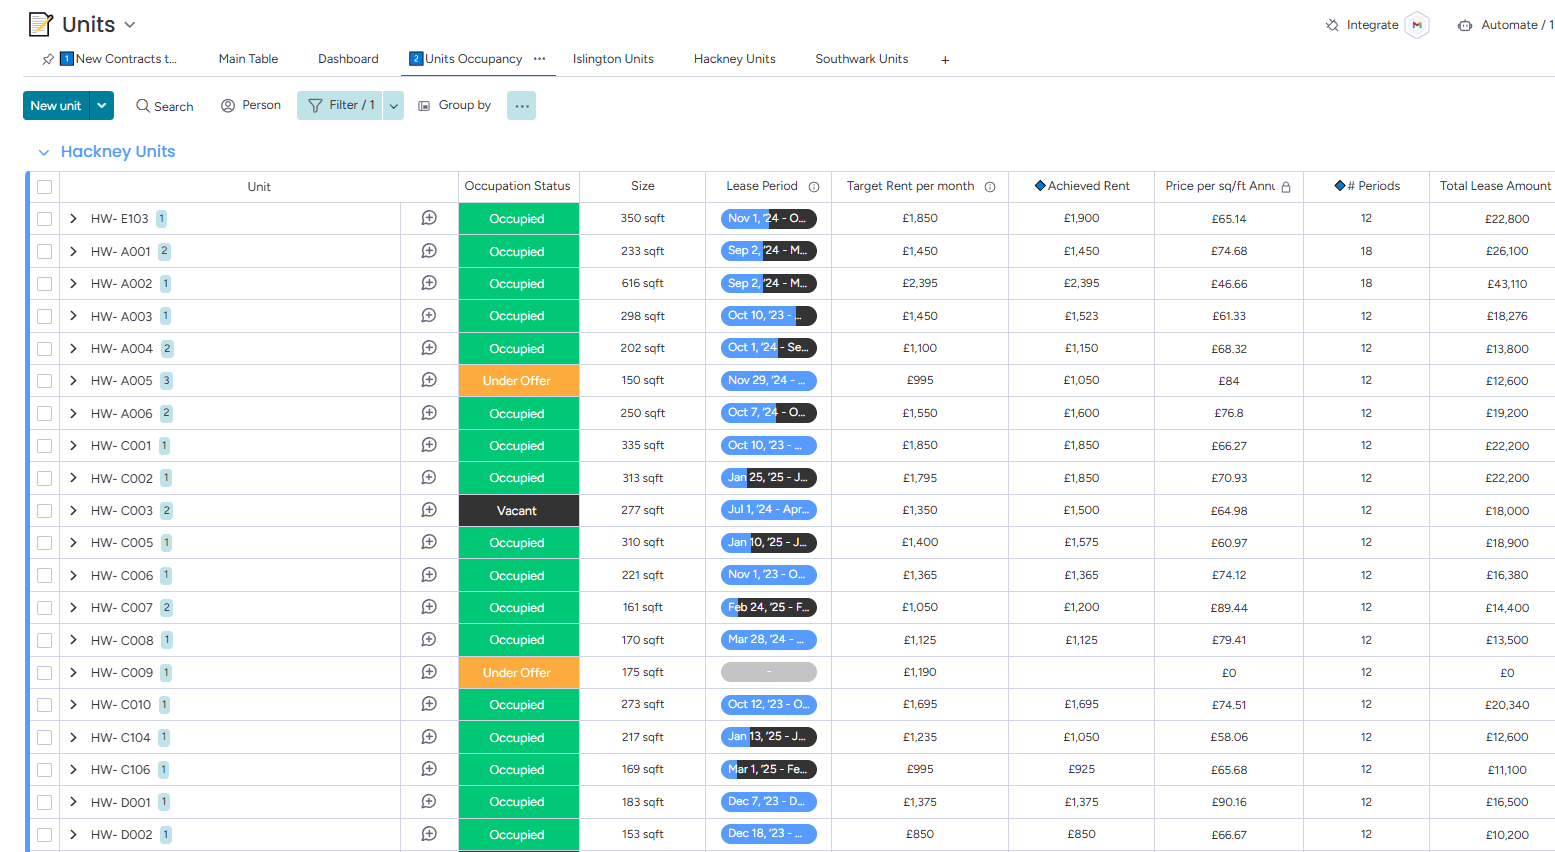Check the box for HW- A004
This screenshot has width=1555, height=852.
pyautogui.click(x=44, y=349)
